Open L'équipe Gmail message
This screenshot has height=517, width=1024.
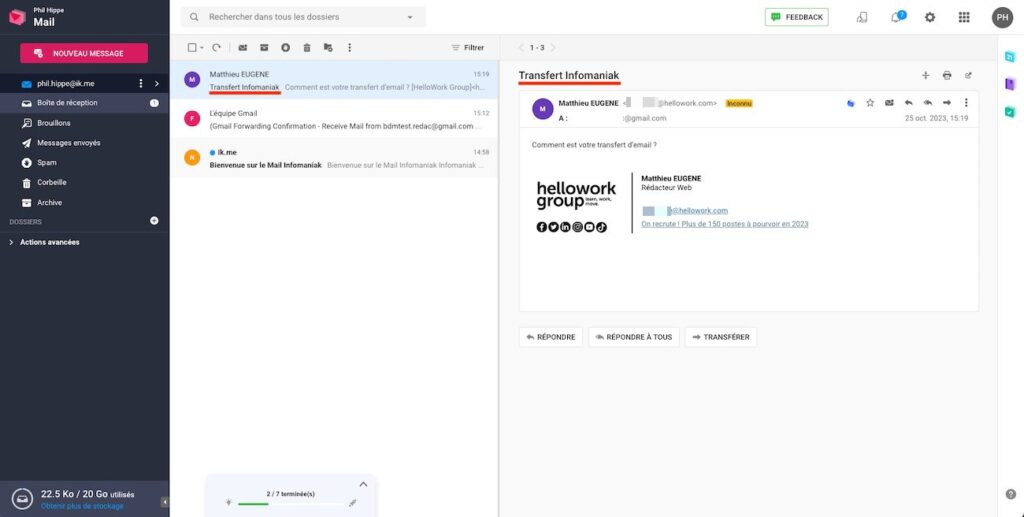pyautogui.click(x=334, y=119)
